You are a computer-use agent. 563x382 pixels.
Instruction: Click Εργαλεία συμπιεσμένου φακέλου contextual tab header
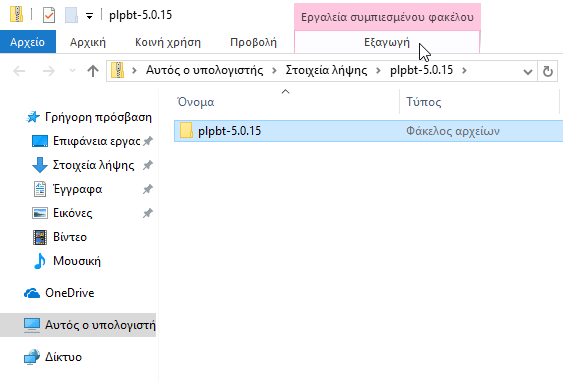coord(387,17)
